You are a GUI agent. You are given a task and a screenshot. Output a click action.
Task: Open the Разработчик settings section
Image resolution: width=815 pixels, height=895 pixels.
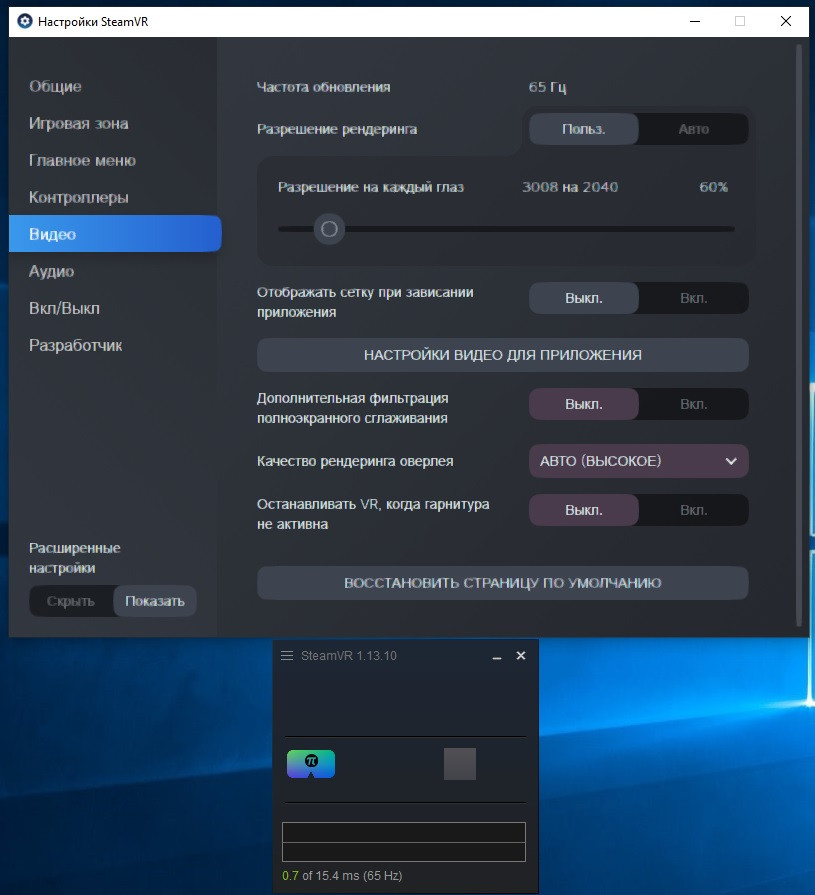pyautogui.click(x=75, y=345)
